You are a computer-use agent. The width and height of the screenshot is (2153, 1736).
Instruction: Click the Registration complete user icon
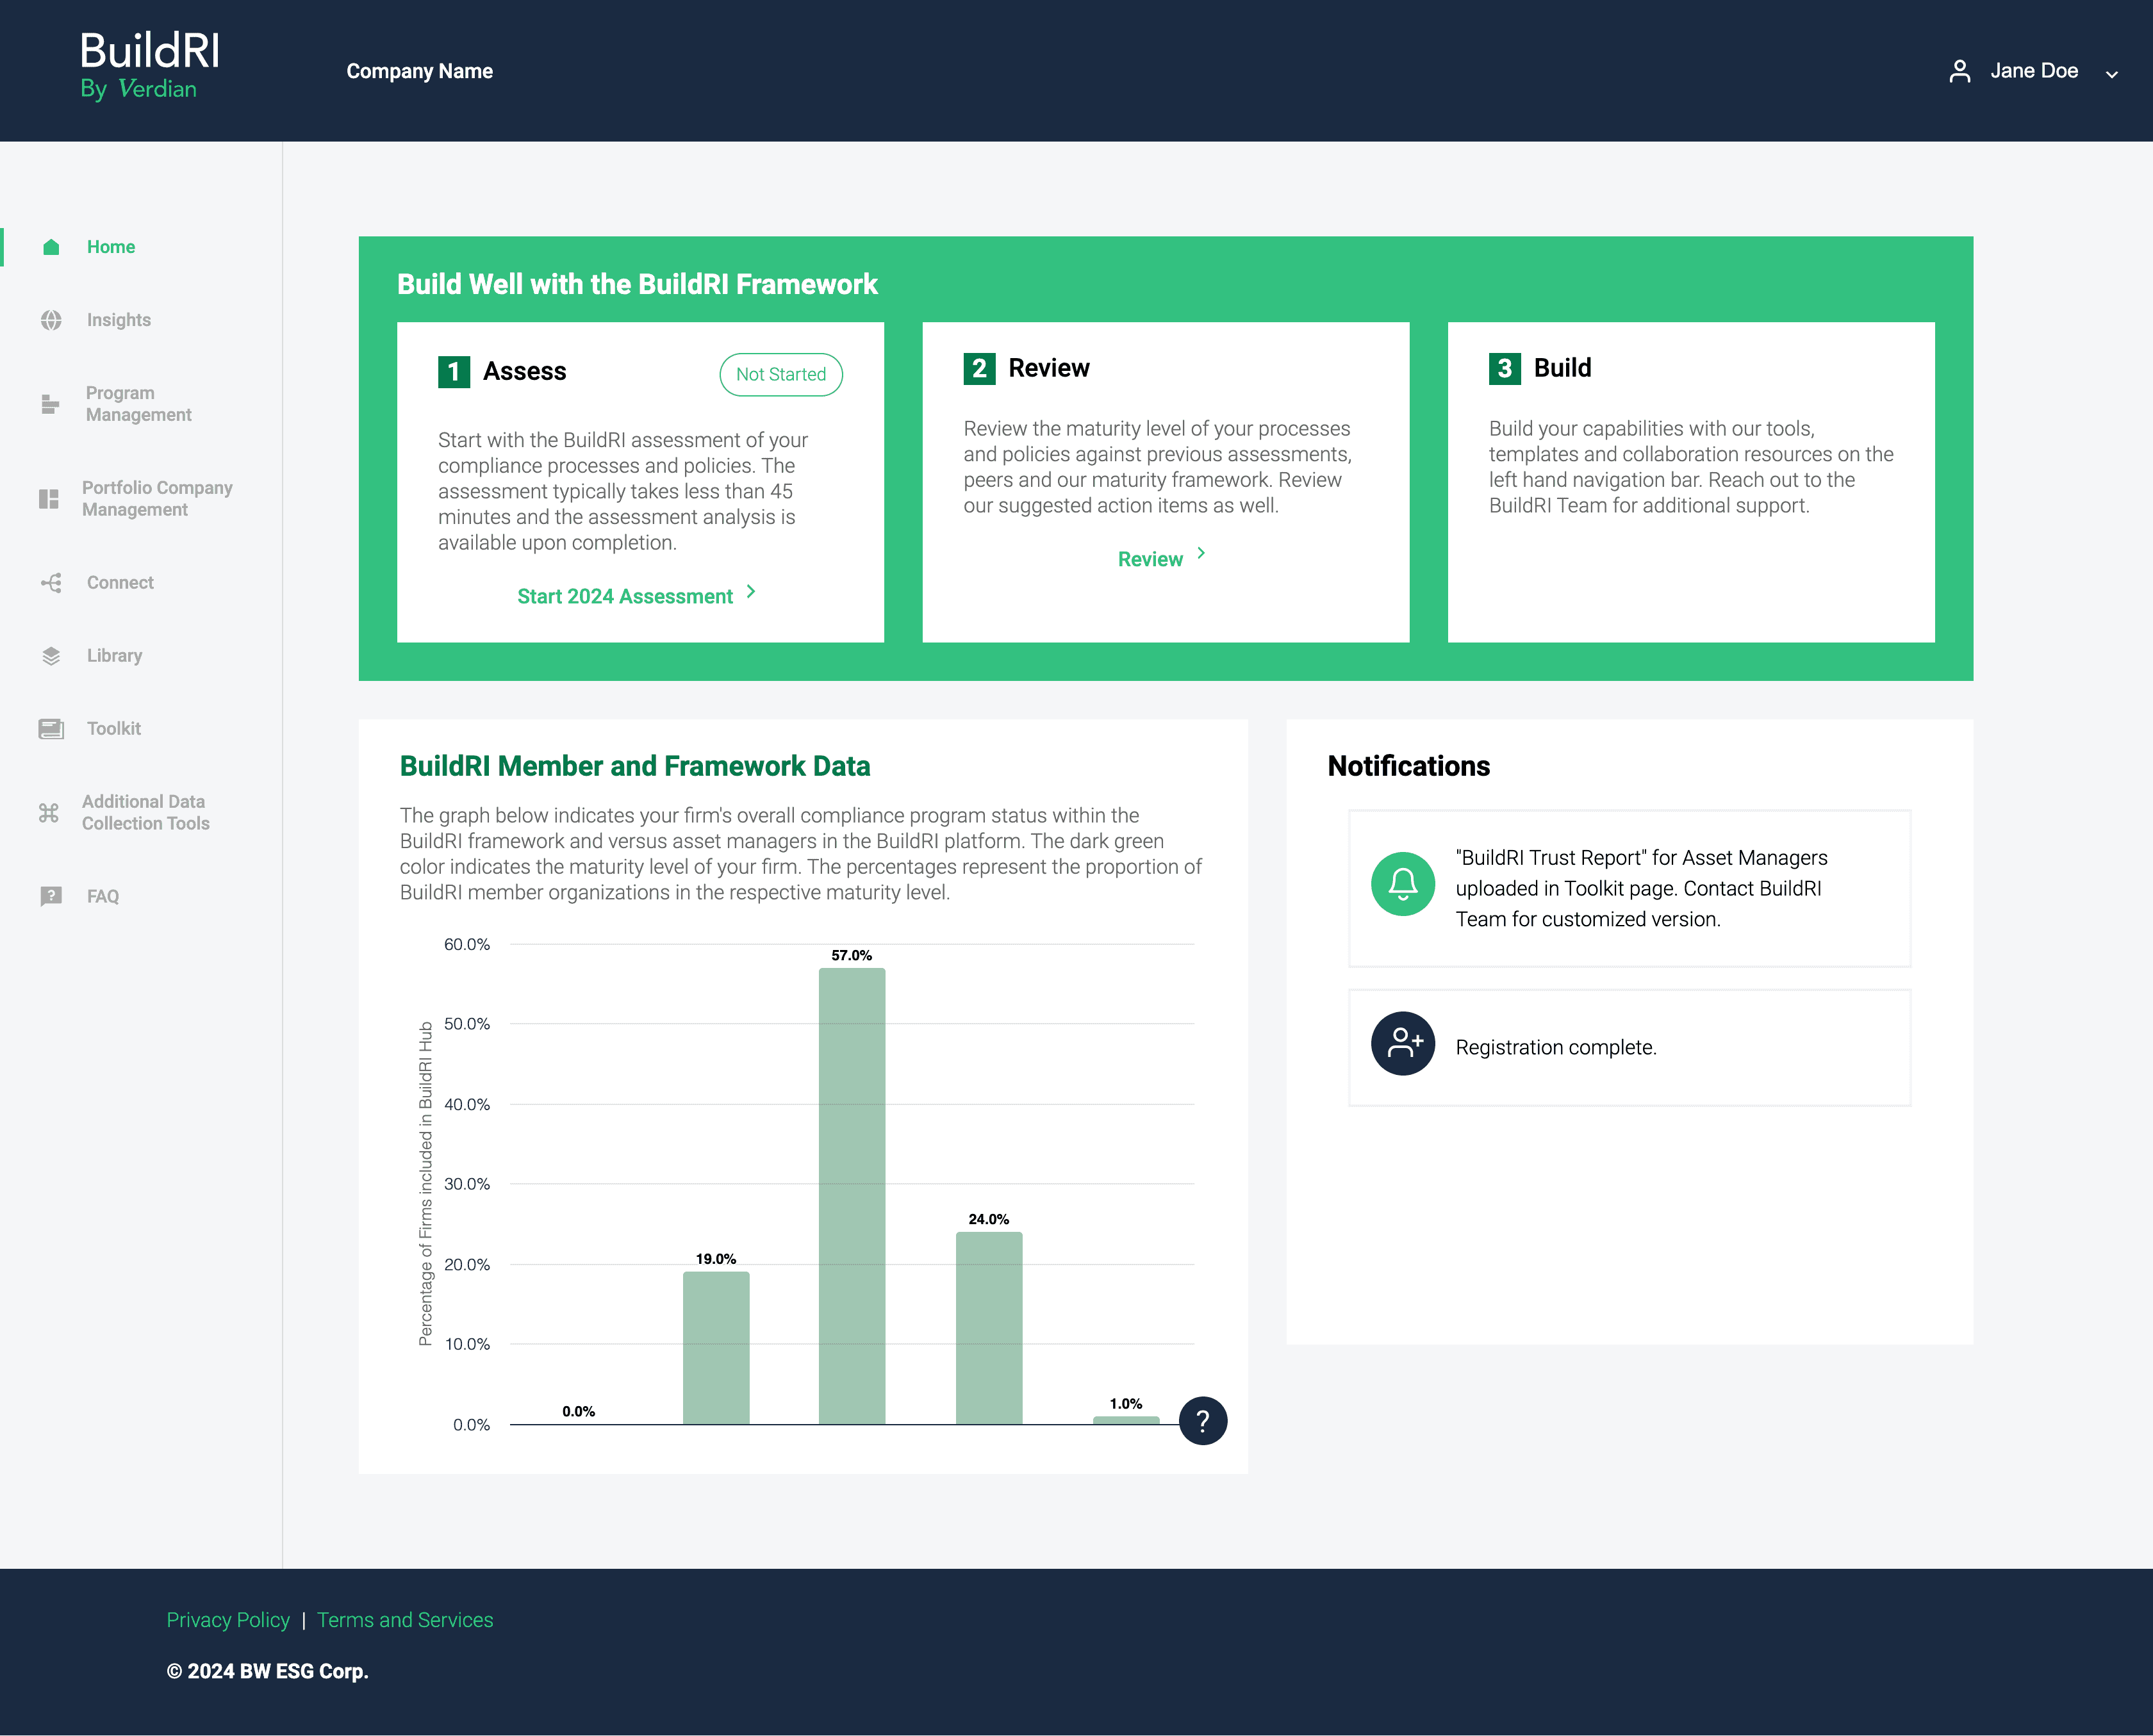pyautogui.click(x=1402, y=1044)
